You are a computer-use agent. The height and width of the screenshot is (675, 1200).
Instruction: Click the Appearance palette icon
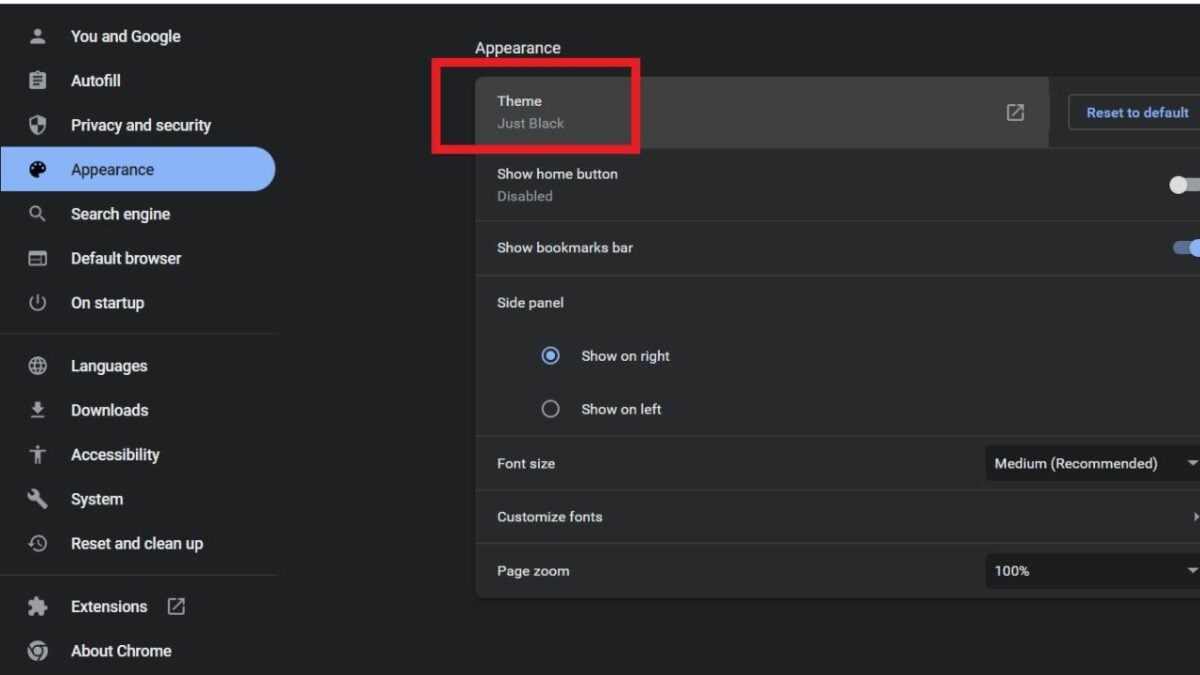(x=37, y=169)
